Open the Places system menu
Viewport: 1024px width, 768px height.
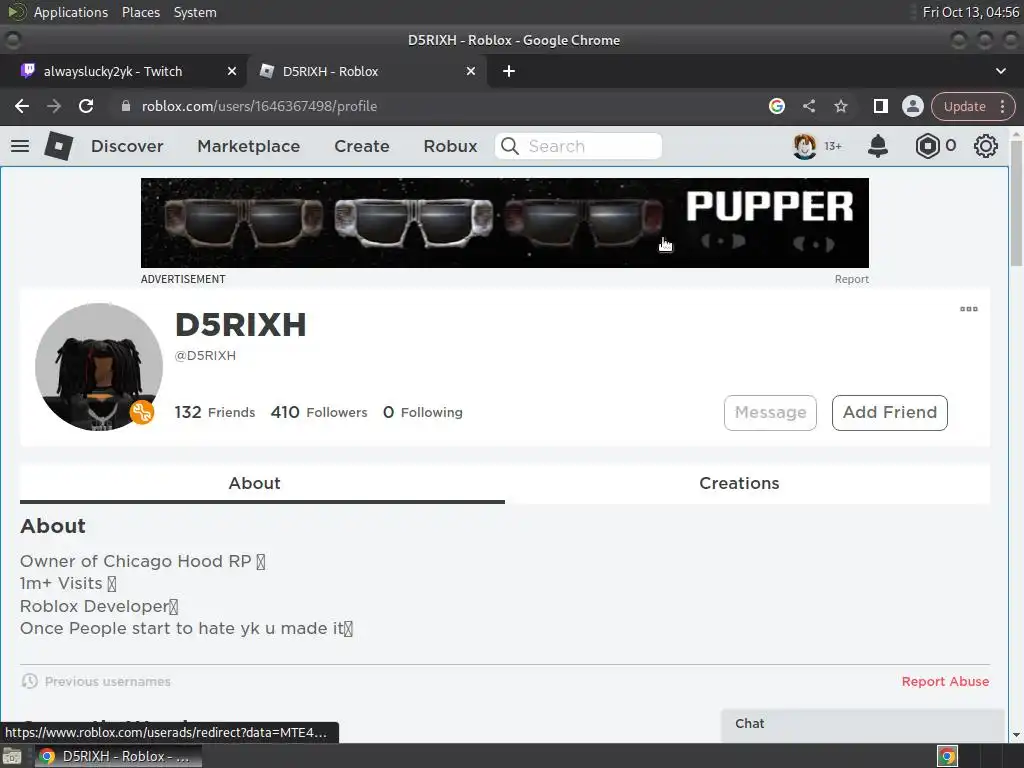point(140,12)
